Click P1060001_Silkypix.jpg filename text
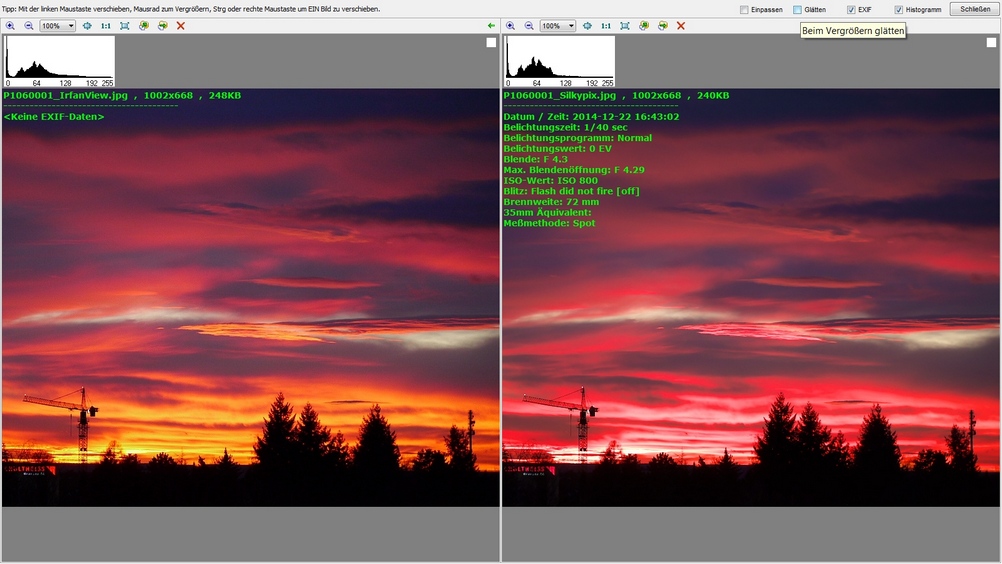Viewport: 1002px width, 564px height. tap(560, 95)
